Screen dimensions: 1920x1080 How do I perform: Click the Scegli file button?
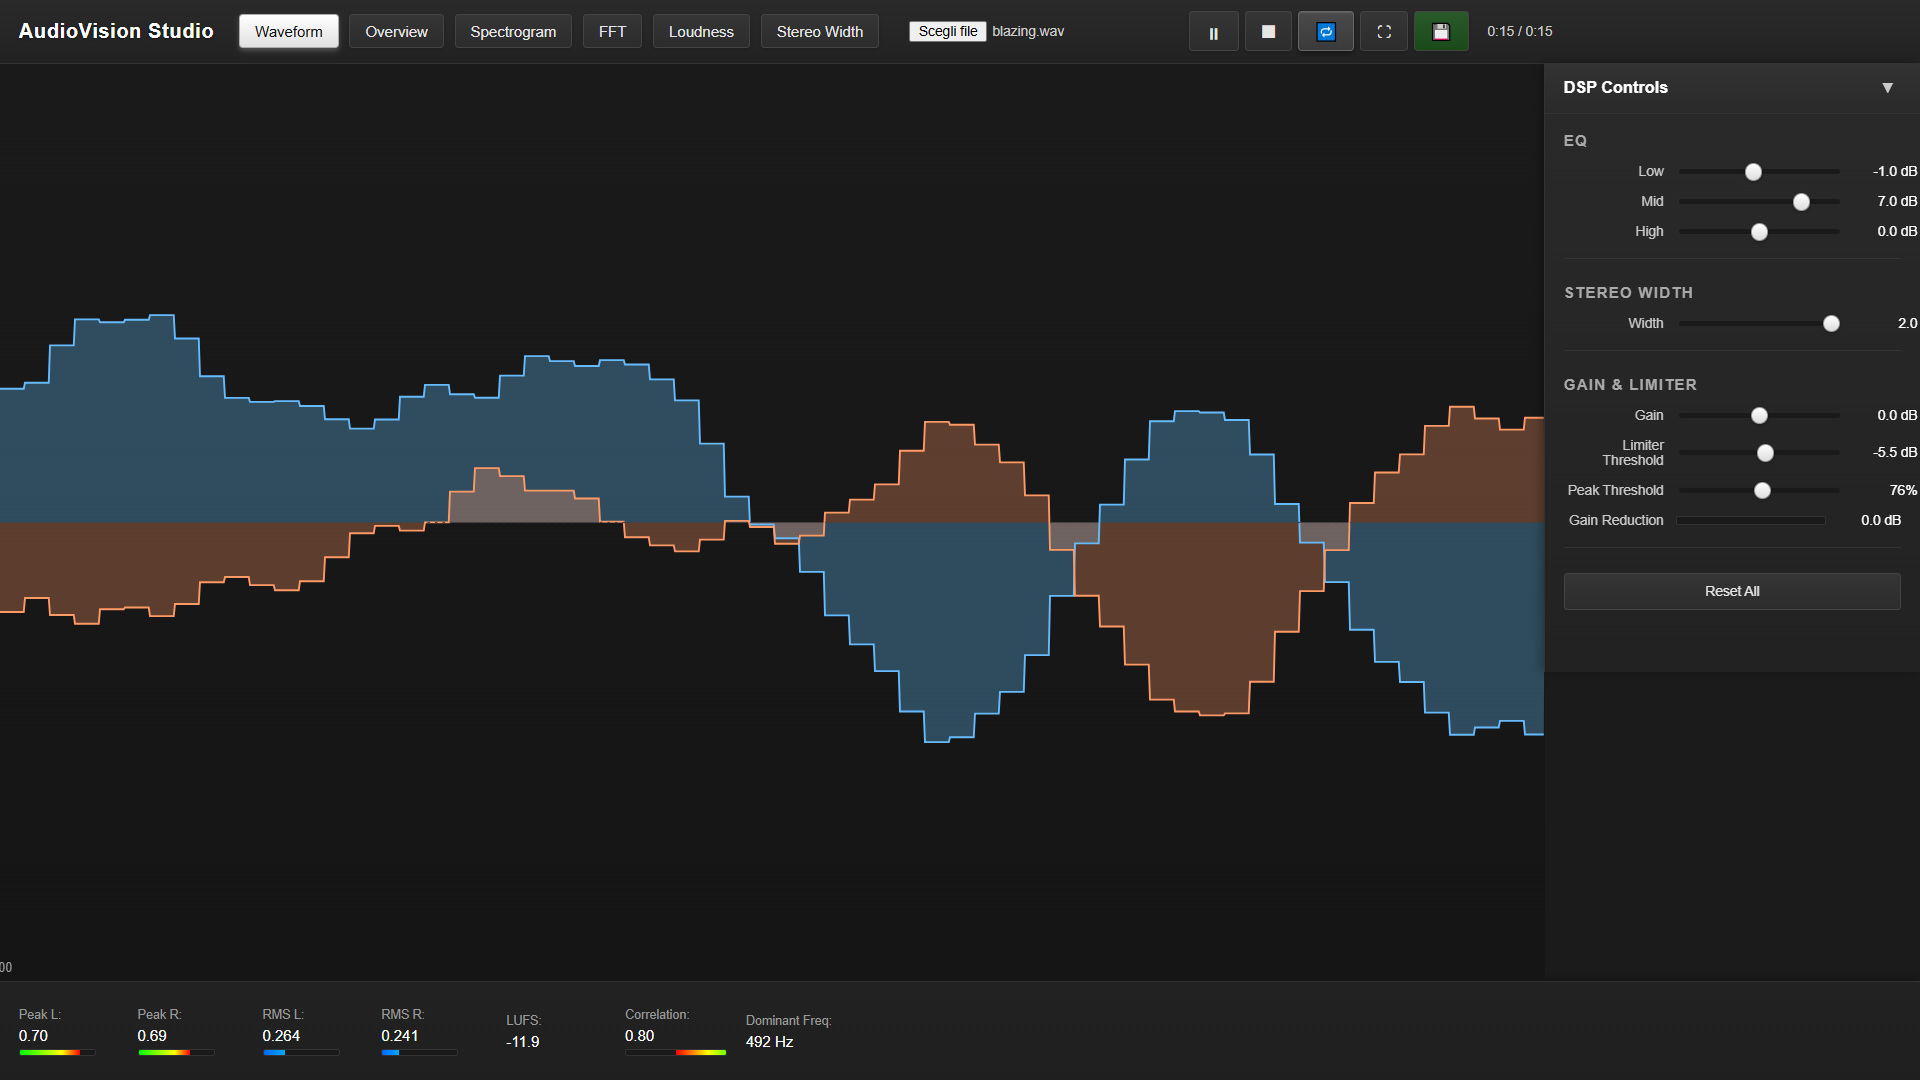[947, 32]
